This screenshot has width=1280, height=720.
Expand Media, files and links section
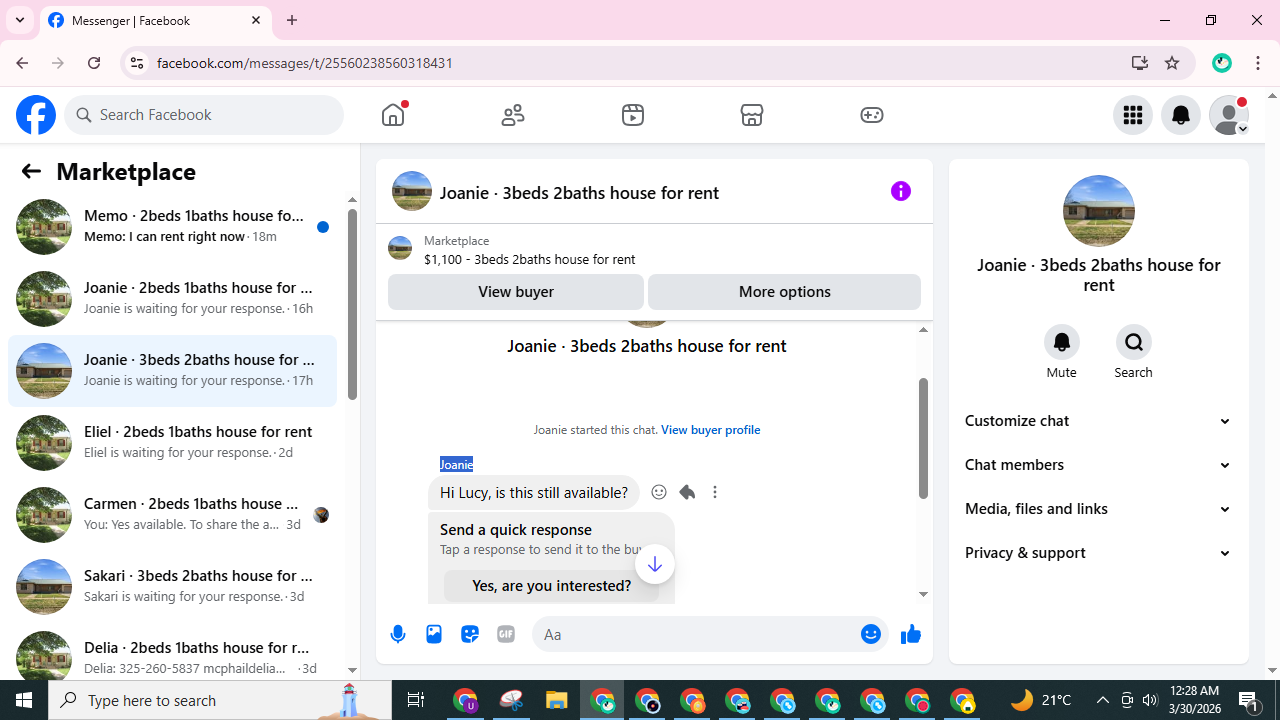tap(1098, 509)
